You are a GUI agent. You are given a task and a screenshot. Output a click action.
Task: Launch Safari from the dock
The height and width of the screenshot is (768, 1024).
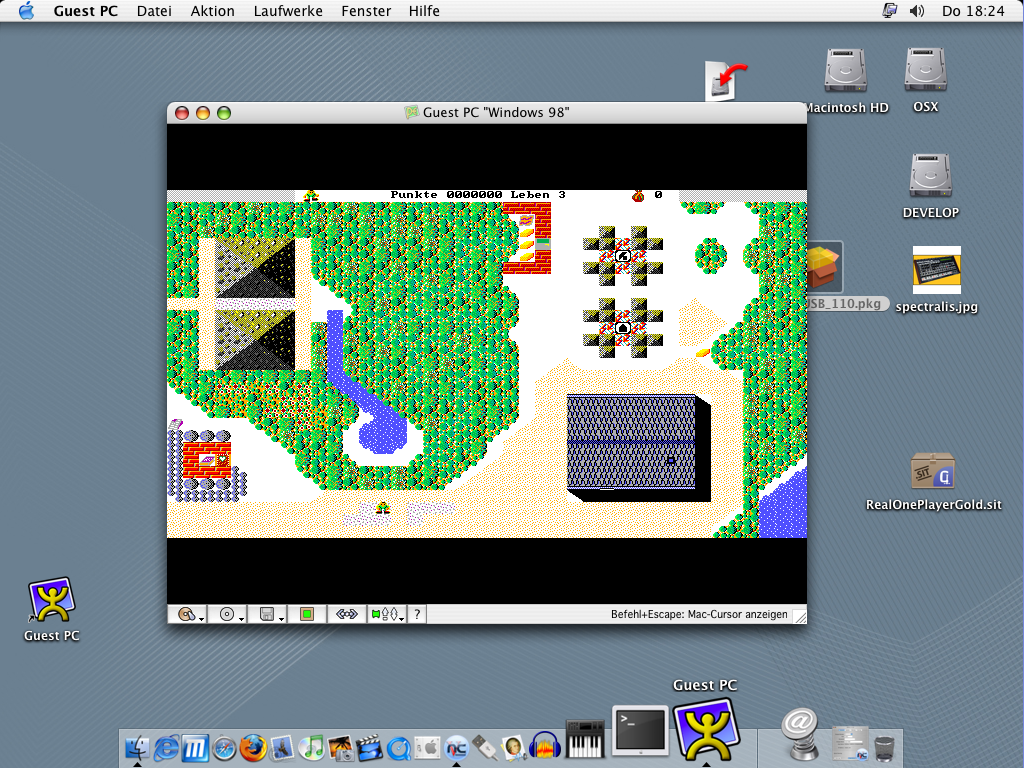point(224,748)
